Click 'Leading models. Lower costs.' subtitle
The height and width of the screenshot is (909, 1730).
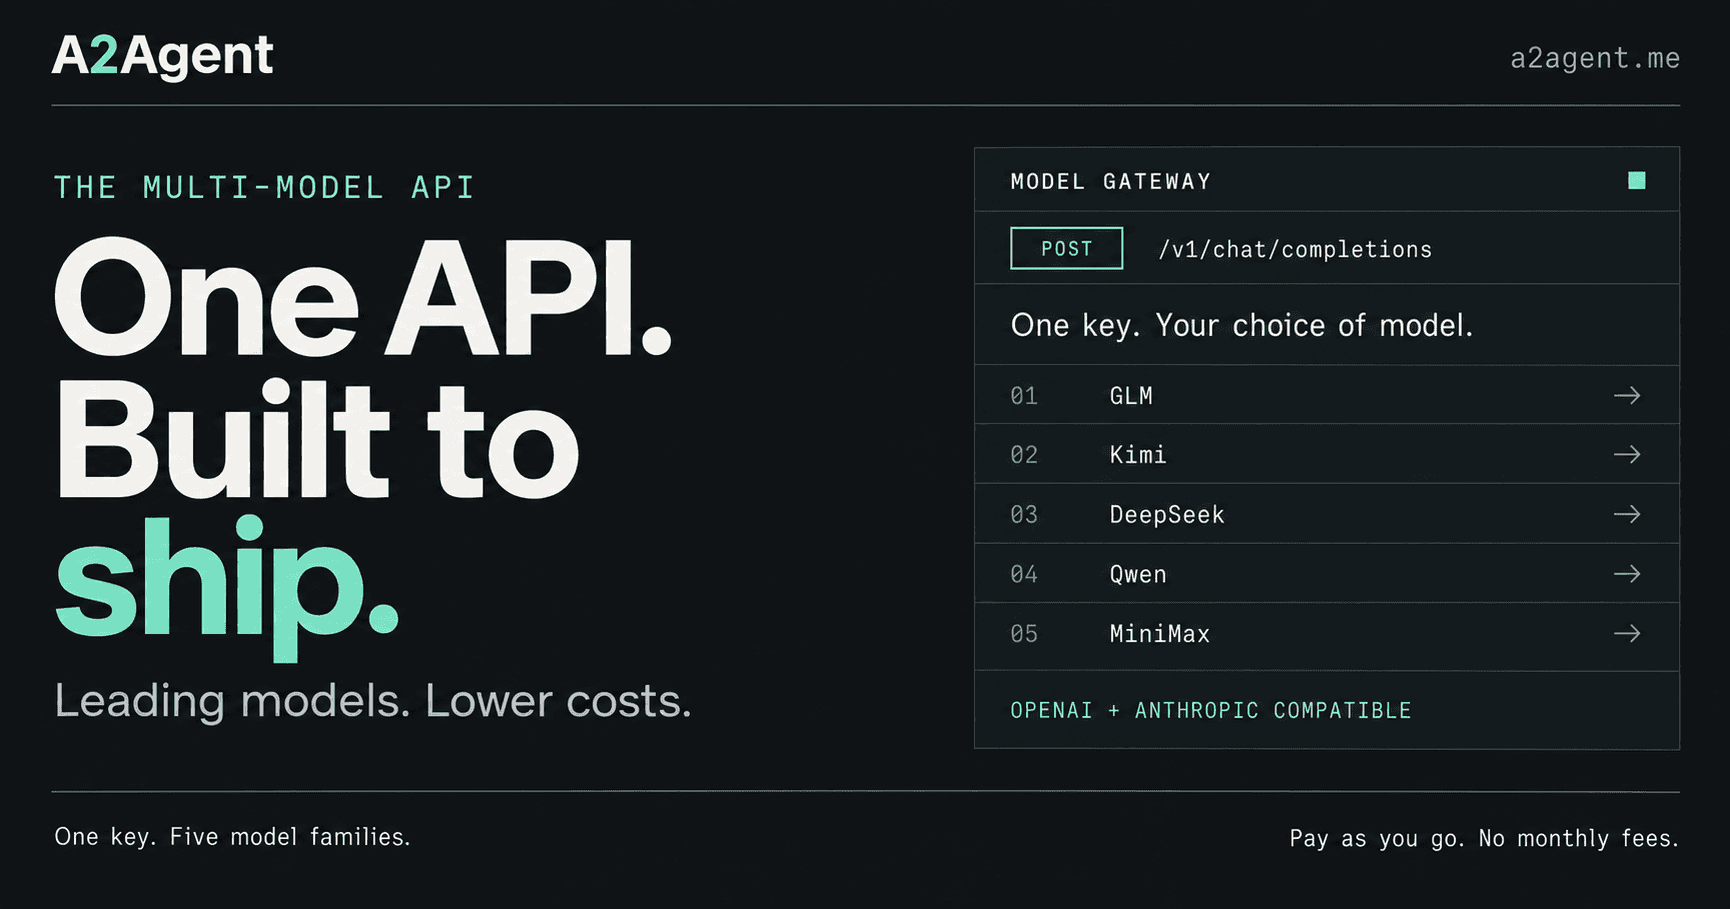(372, 701)
